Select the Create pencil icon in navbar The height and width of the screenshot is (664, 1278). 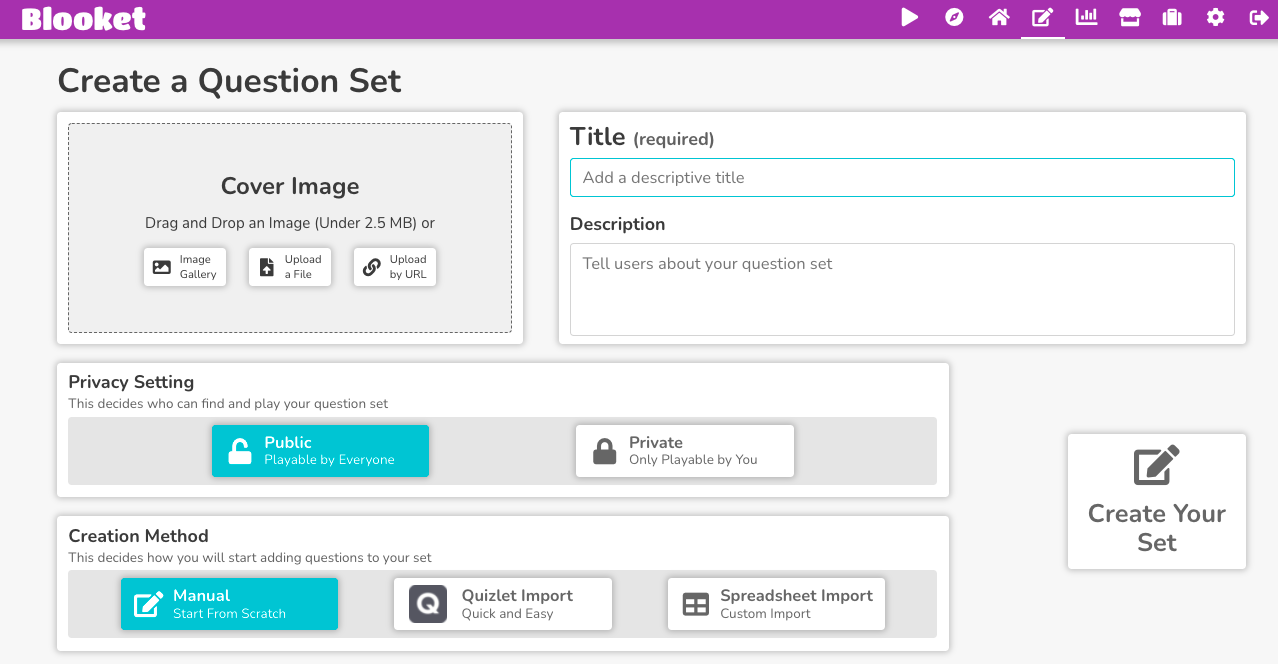[x=1042, y=17]
